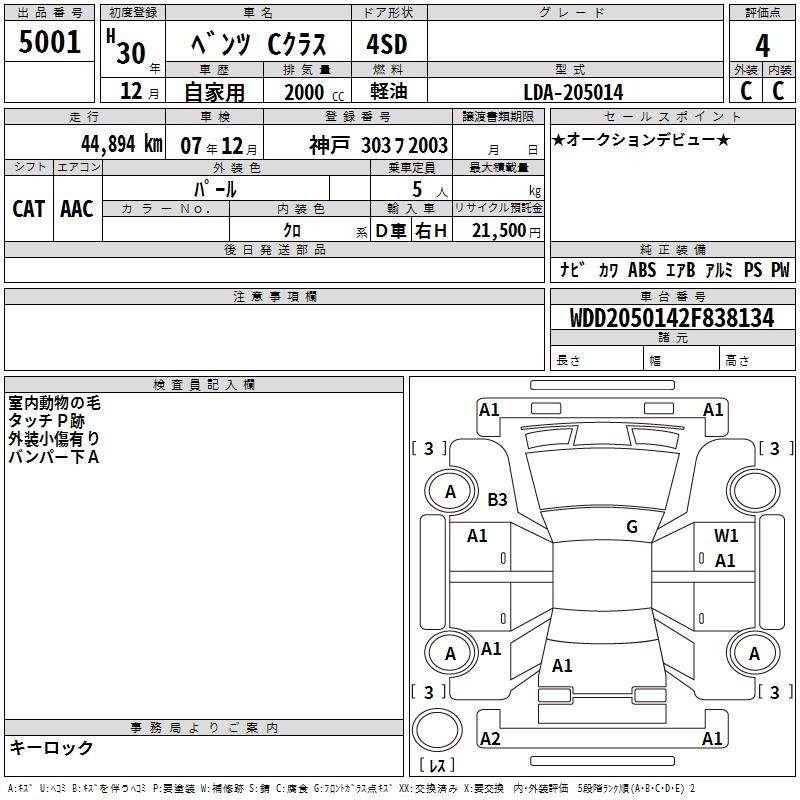
Task: Select door type 4SD
Action: click(x=387, y=44)
